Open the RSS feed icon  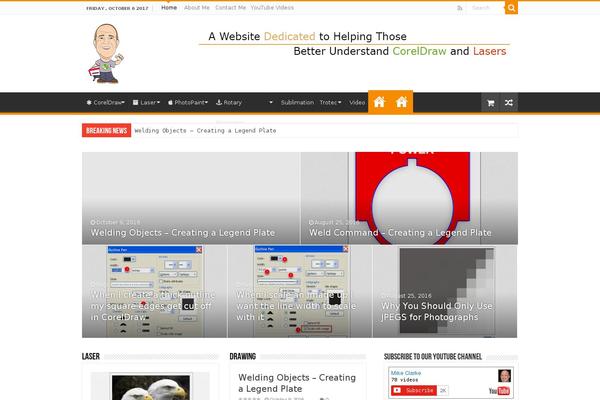(x=460, y=8)
